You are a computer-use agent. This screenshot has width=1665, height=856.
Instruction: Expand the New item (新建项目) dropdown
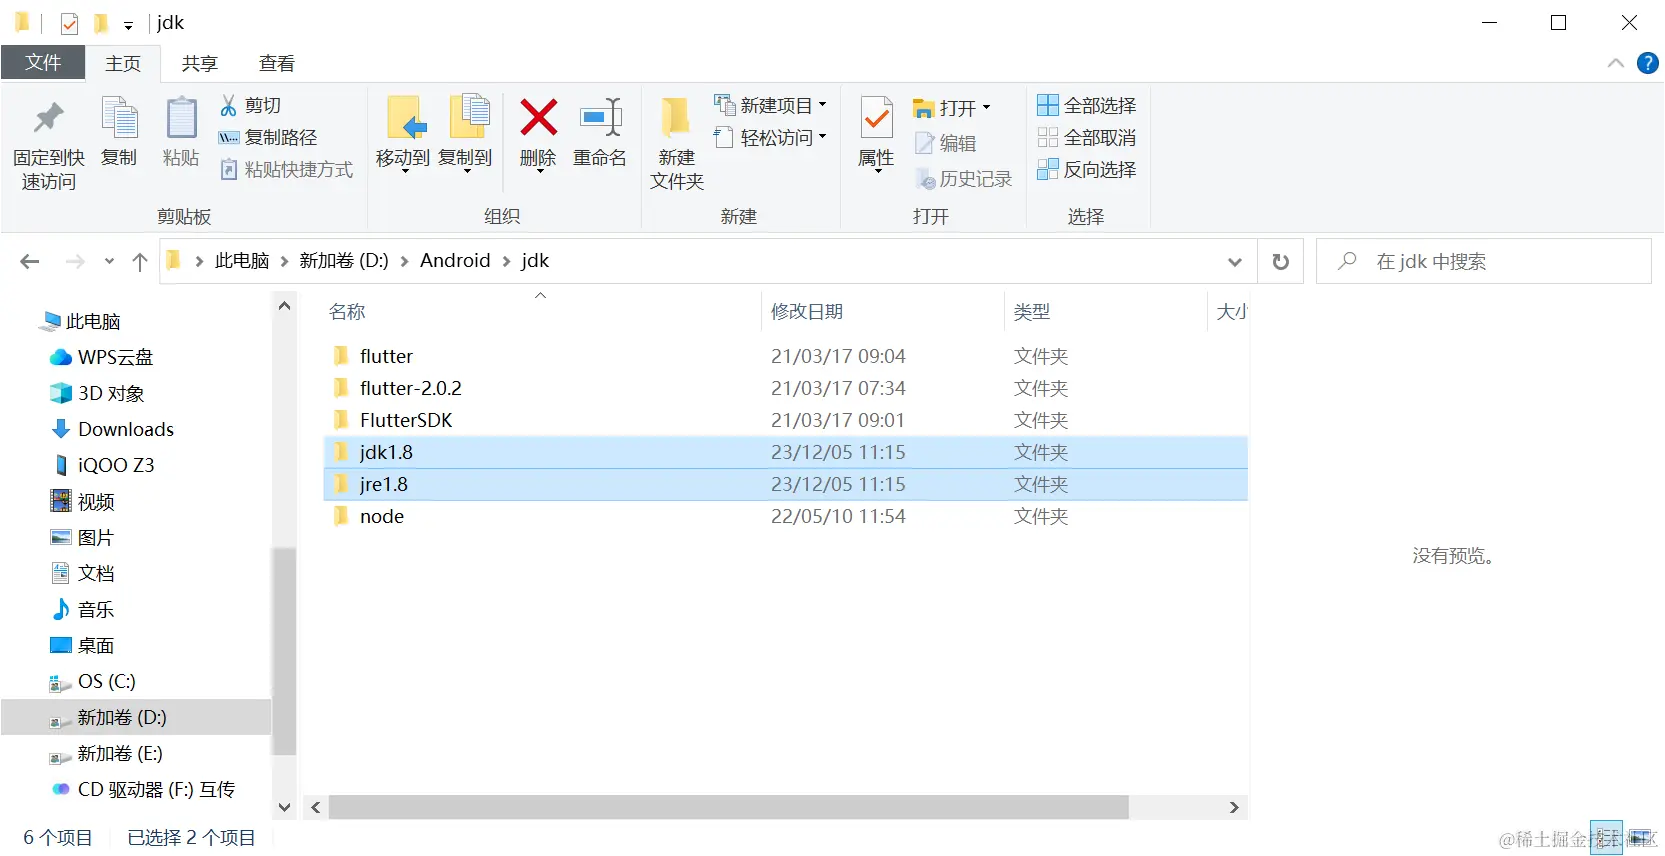(822, 104)
